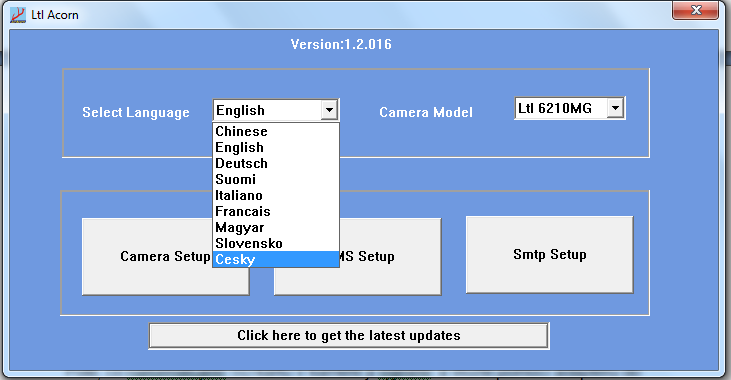
Task: Click the Version:1.2.016 text
Action: [341, 44]
